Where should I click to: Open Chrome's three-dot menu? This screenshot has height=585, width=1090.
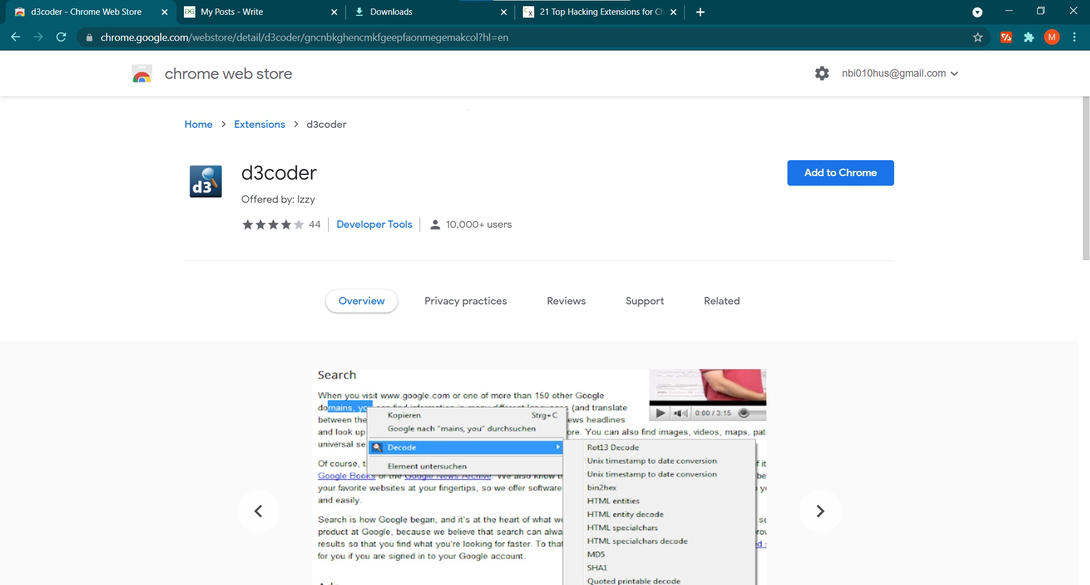point(1075,38)
